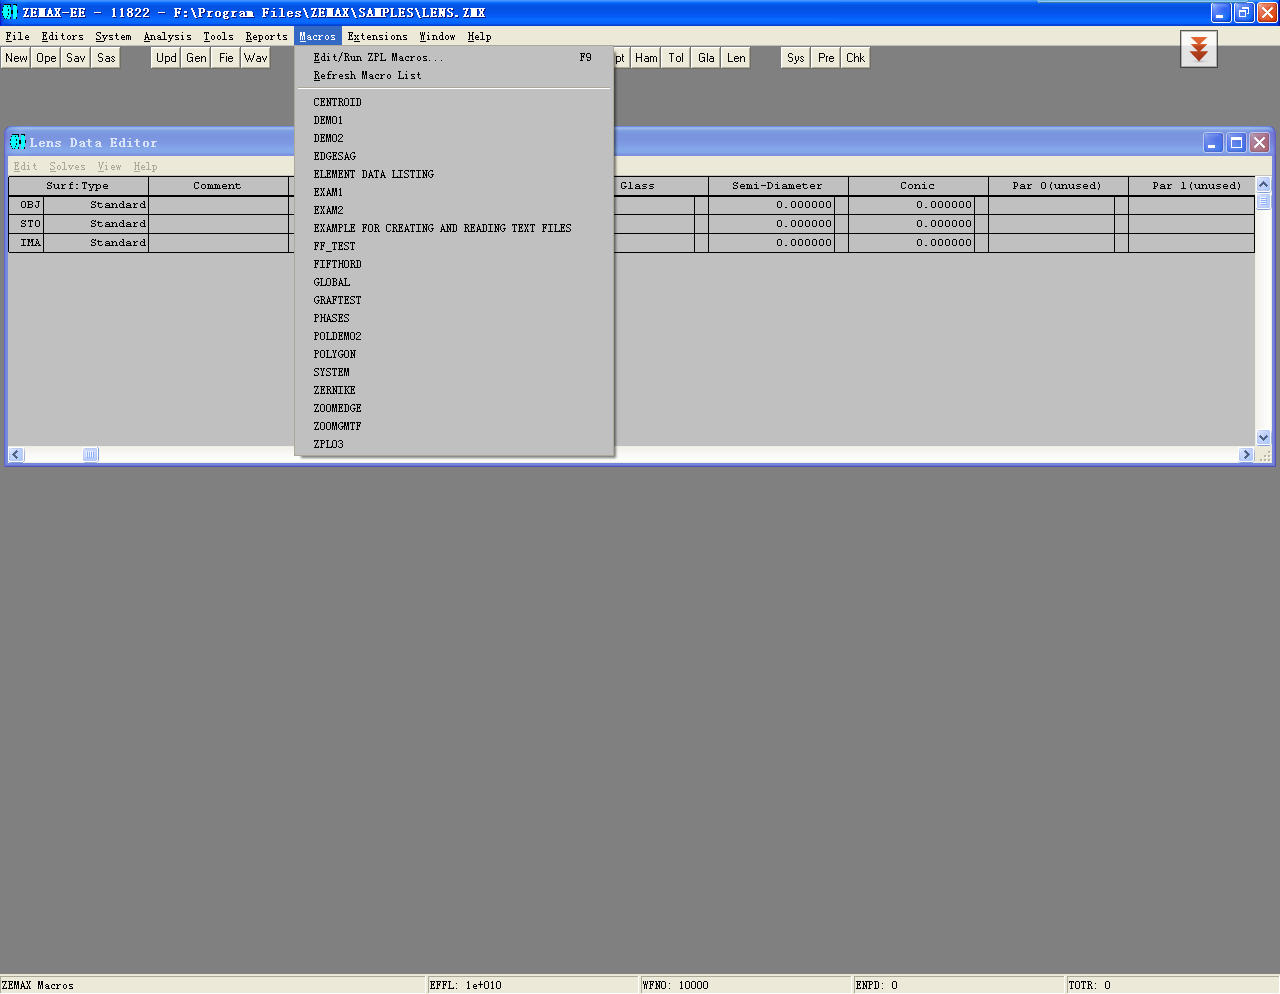Open the System menu

pyautogui.click(x=113, y=36)
